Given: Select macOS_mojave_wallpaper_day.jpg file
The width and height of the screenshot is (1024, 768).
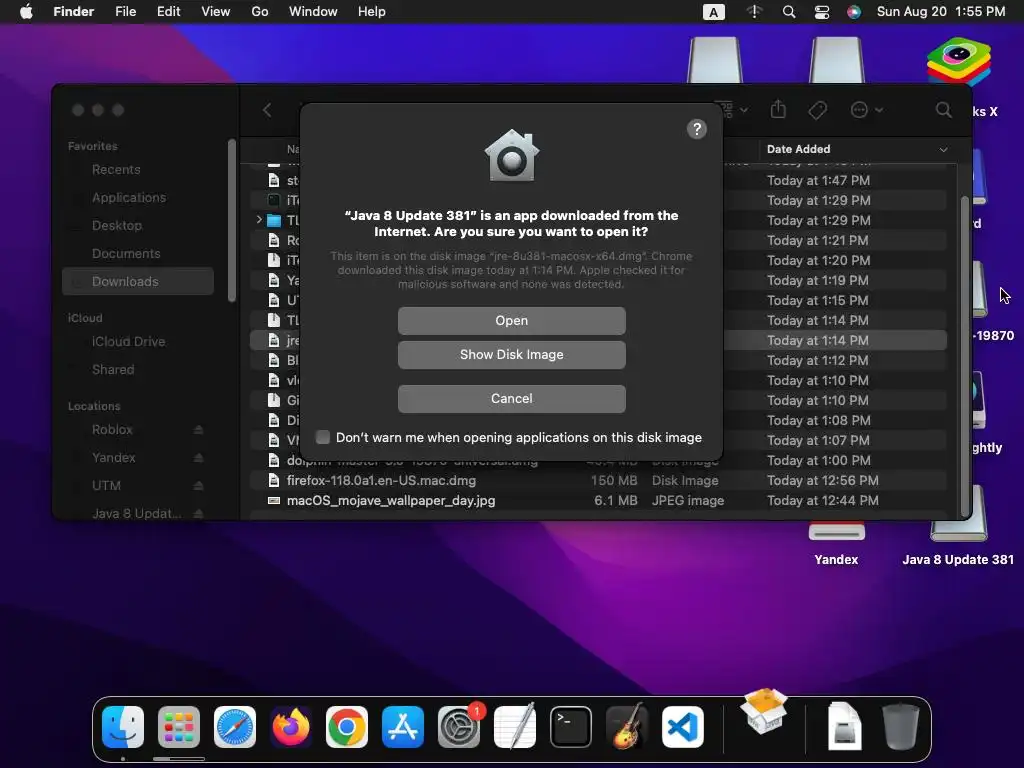Looking at the screenshot, I should point(391,501).
